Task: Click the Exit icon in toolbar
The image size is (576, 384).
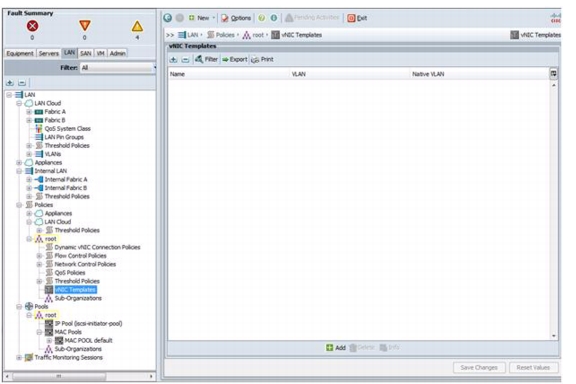Action: pyautogui.click(x=352, y=18)
